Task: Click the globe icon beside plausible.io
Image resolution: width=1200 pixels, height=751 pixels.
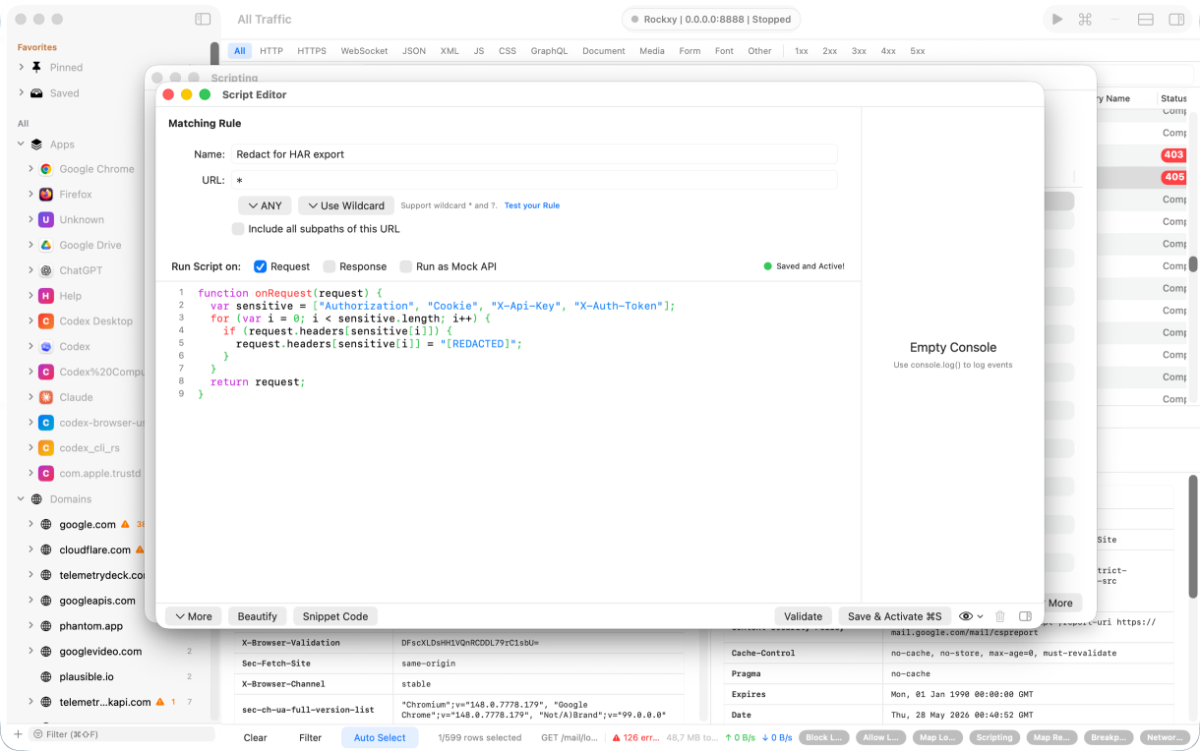Action: tap(46, 677)
